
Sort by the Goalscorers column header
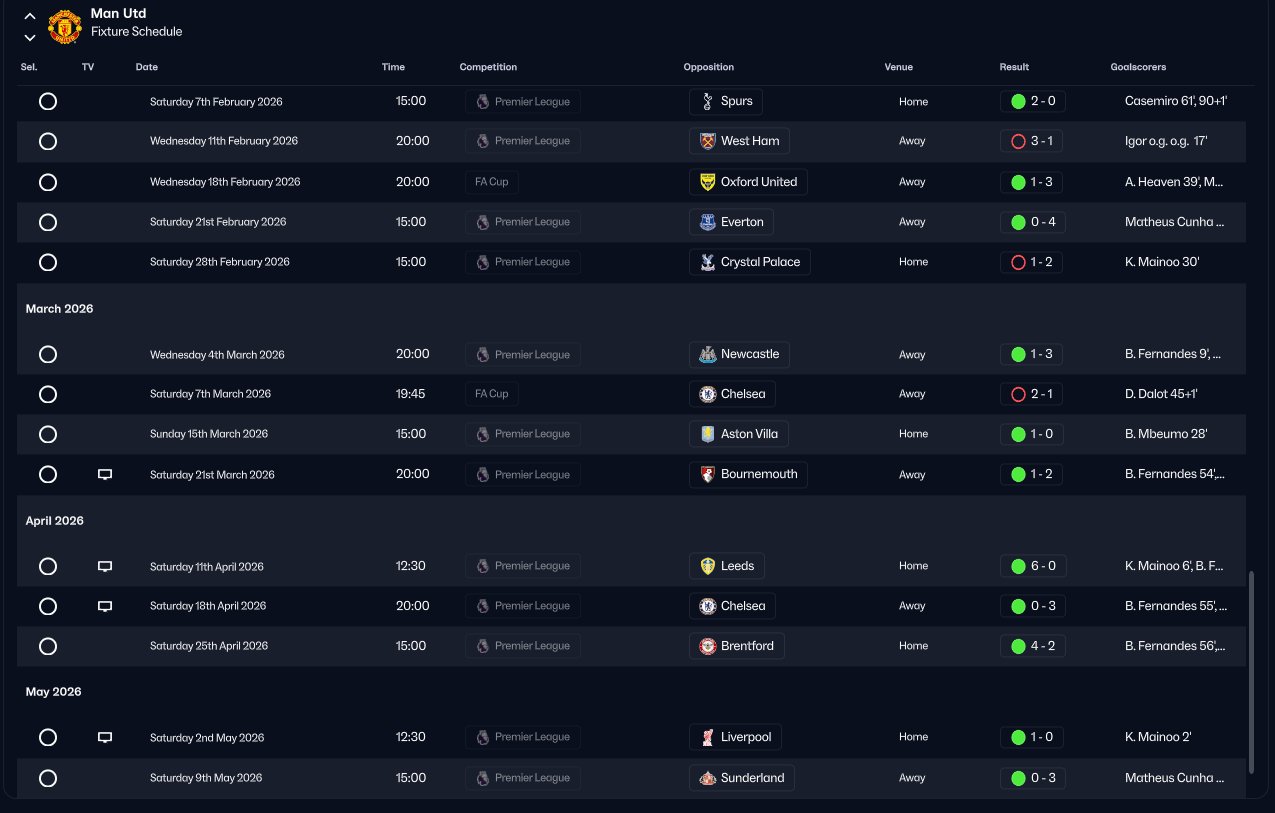point(1138,67)
